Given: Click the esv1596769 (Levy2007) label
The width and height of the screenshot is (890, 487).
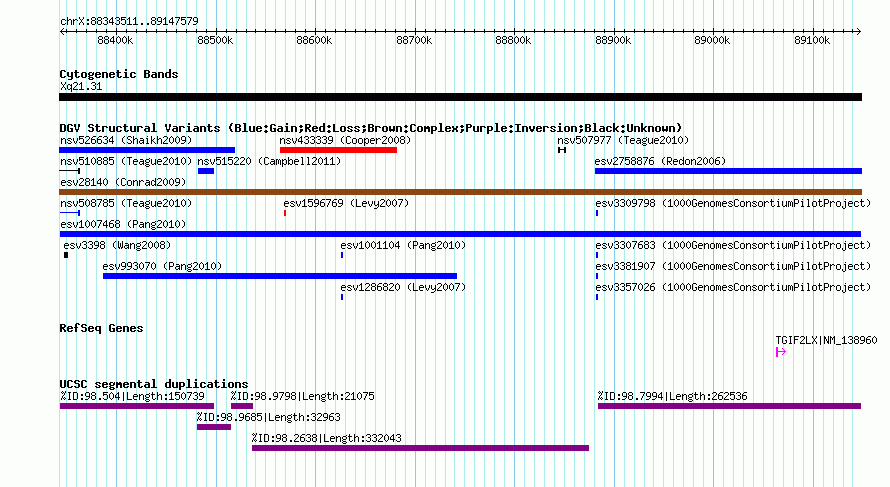Looking at the screenshot, I should 346,203.
